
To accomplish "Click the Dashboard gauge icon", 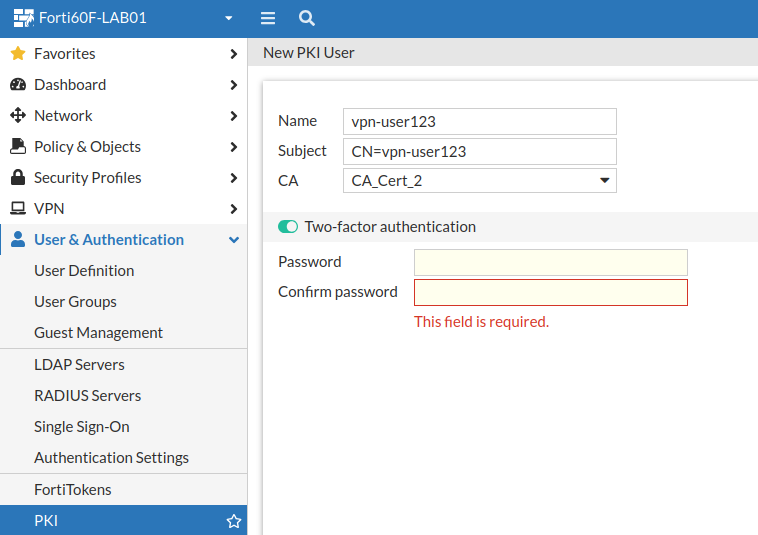I will (17, 85).
